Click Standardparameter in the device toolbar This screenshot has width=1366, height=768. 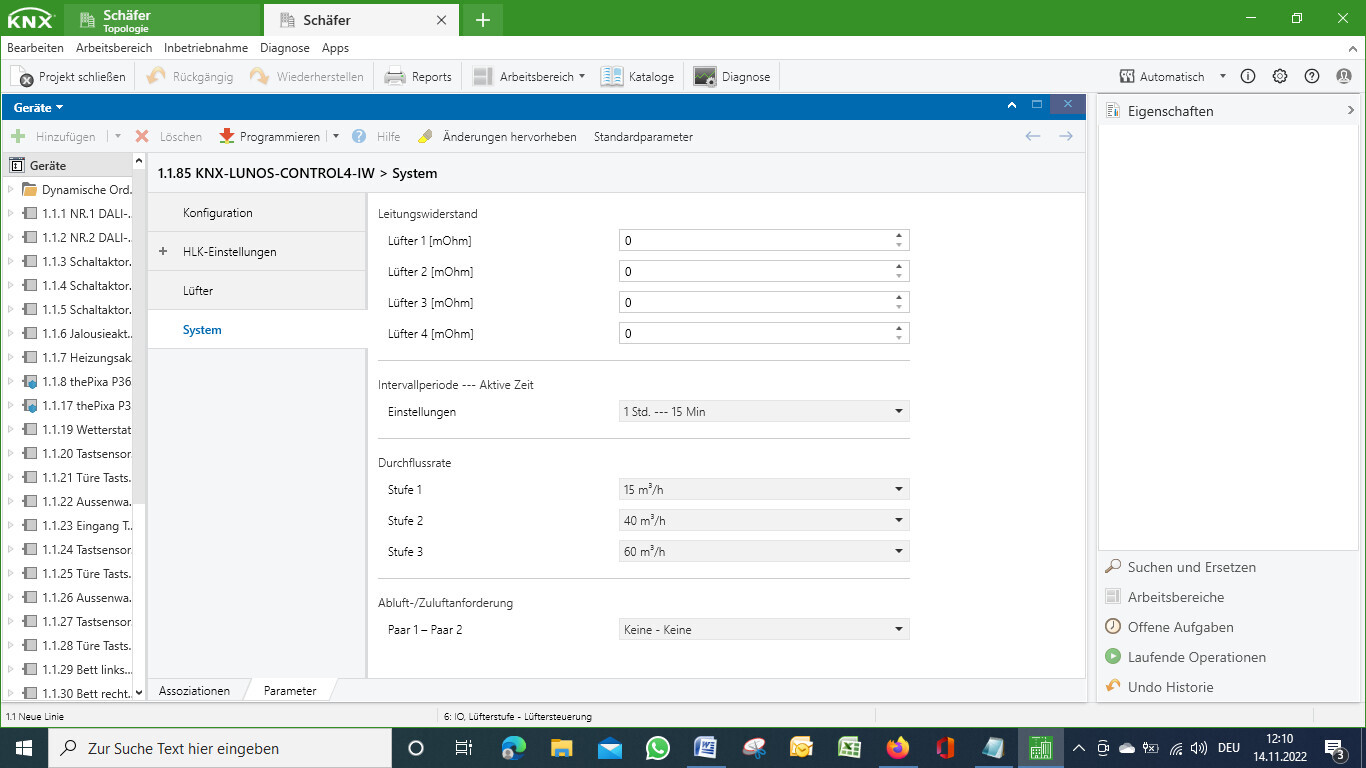(642, 136)
